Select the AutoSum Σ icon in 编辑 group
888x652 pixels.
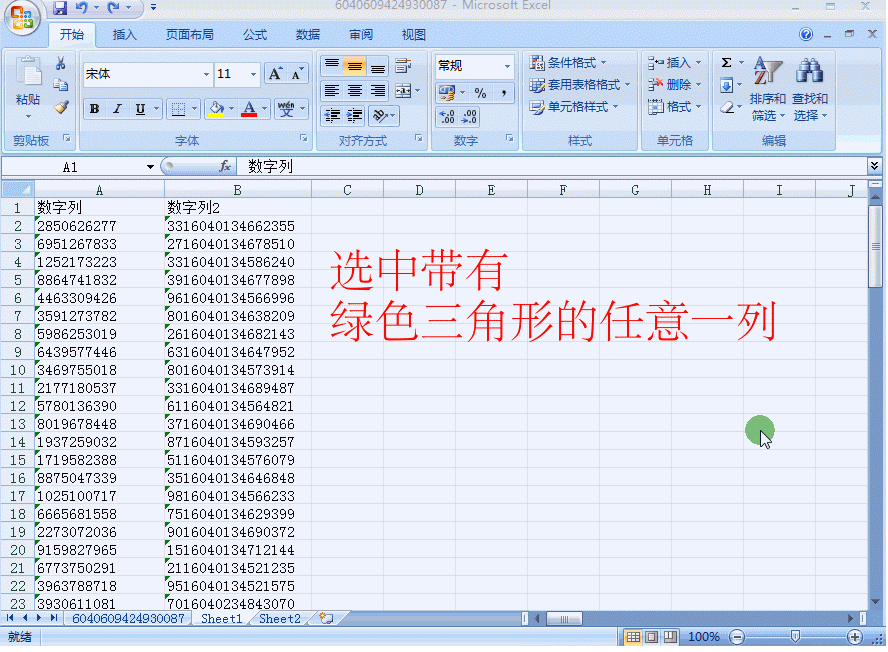pos(726,62)
